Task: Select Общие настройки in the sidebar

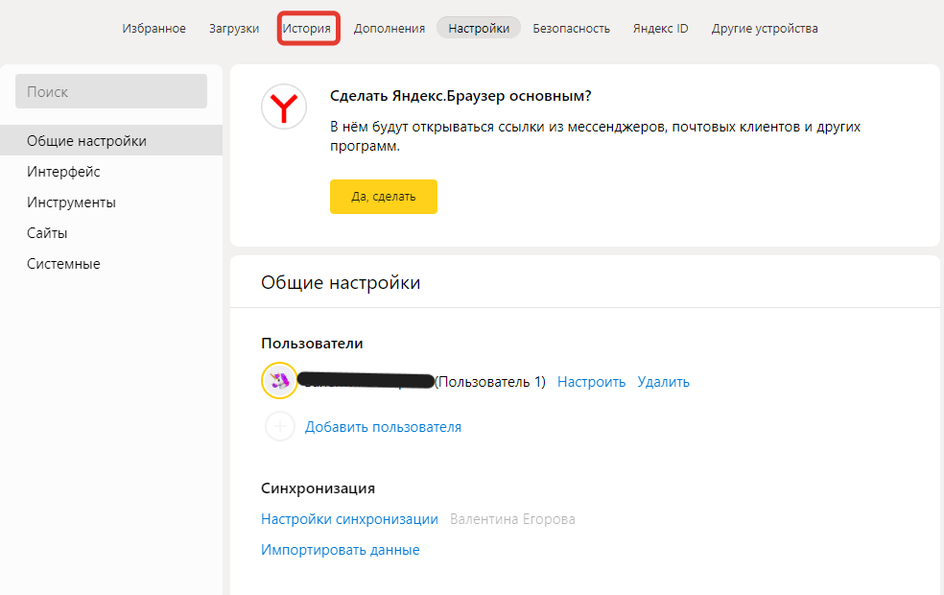Action: click(111, 140)
